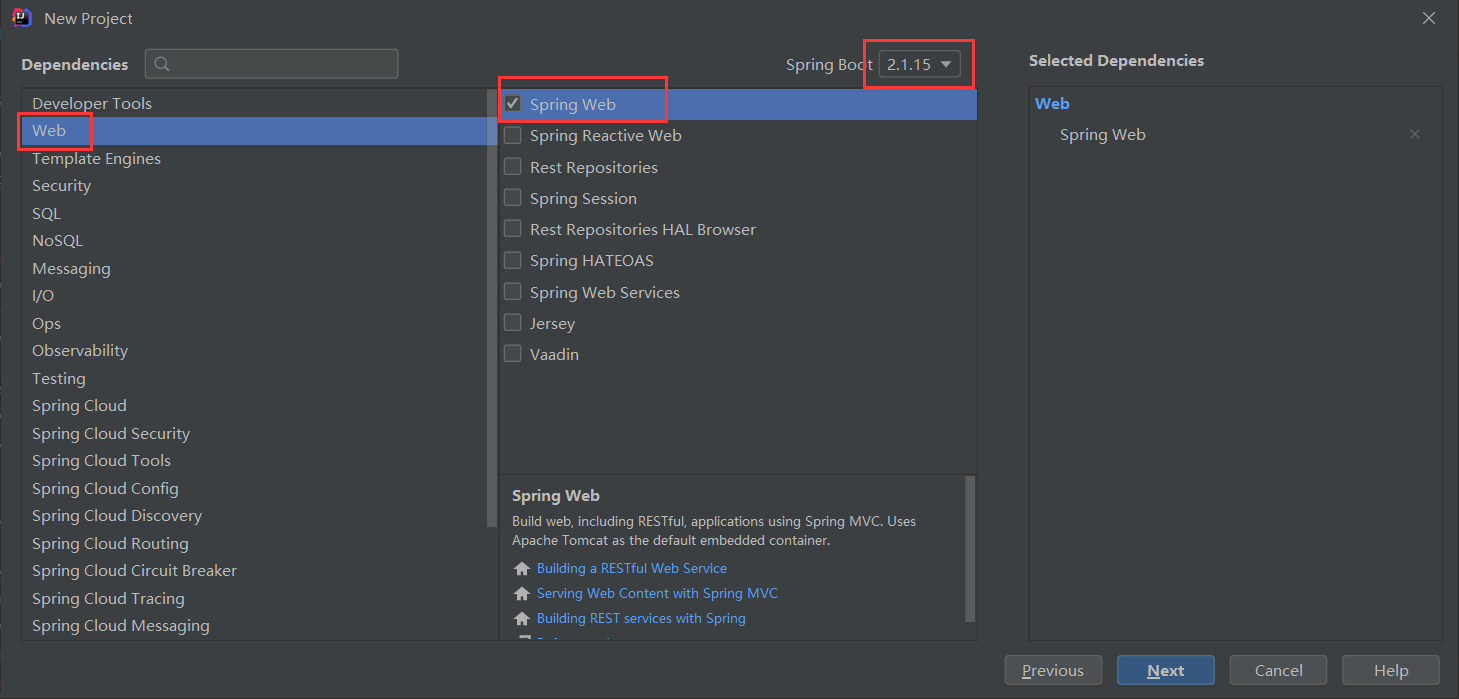Open the Building a RESTful Web Service link
1459x699 pixels.
(x=632, y=568)
